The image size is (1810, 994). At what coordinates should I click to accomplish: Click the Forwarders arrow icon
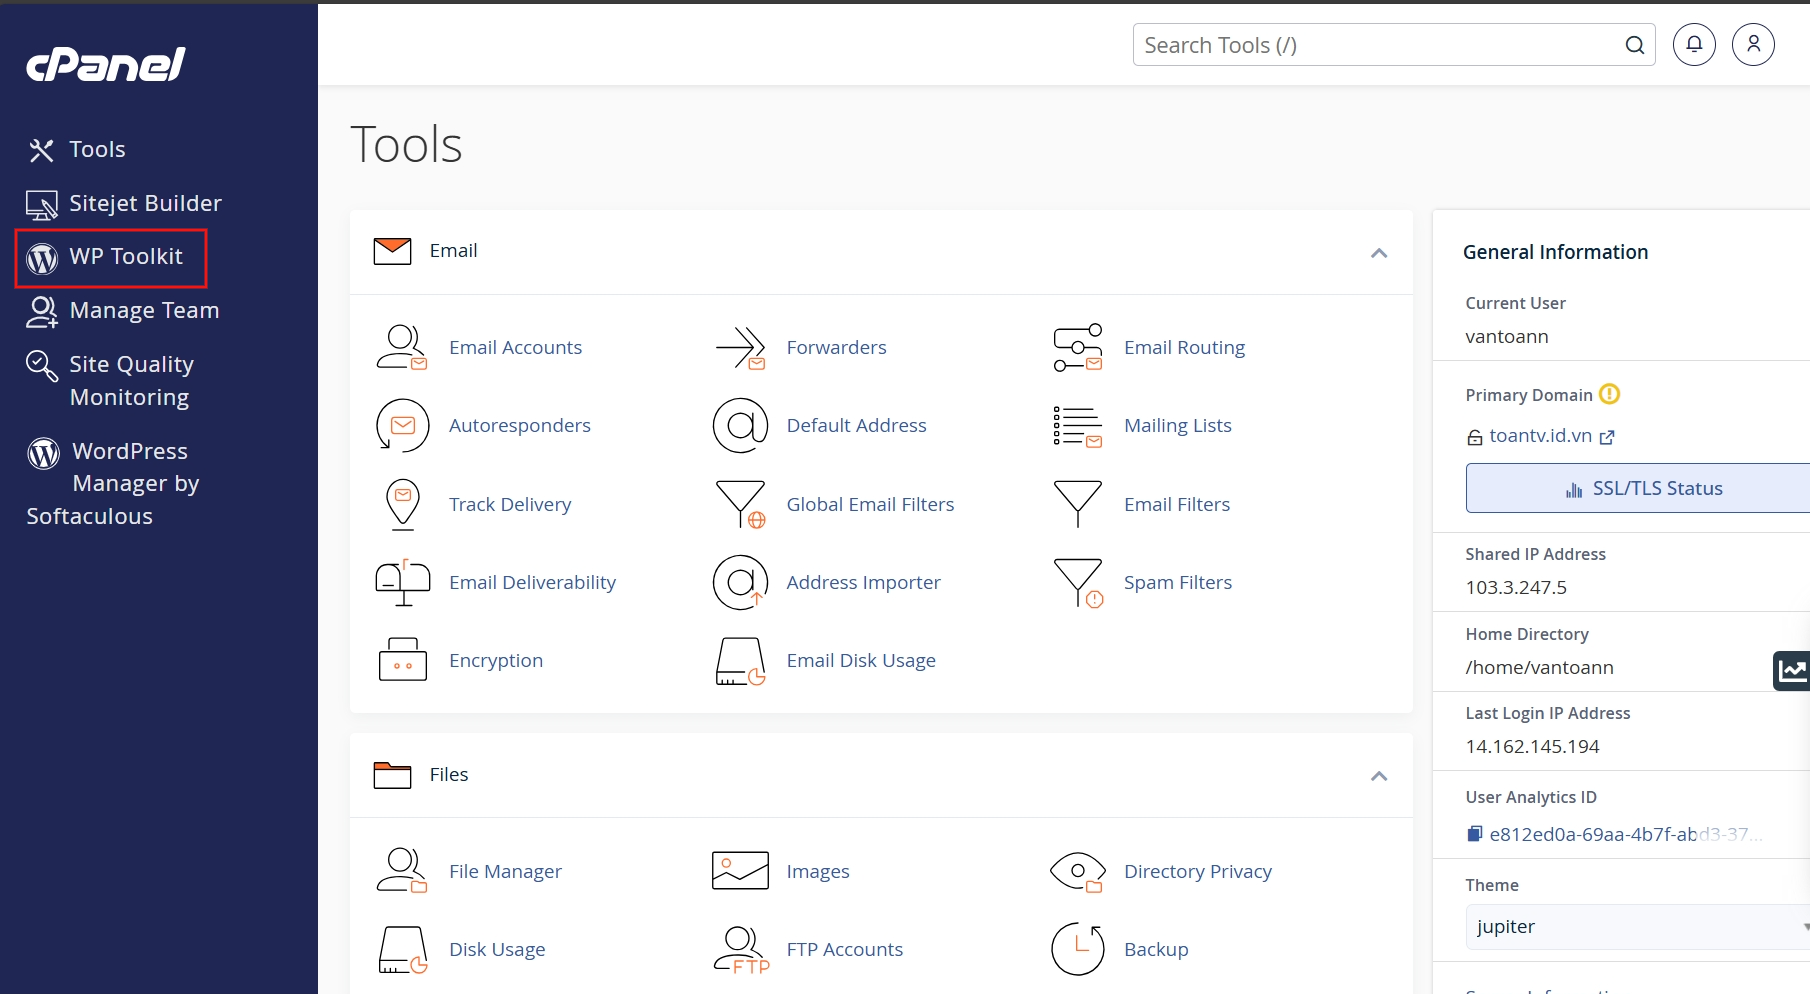click(740, 347)
